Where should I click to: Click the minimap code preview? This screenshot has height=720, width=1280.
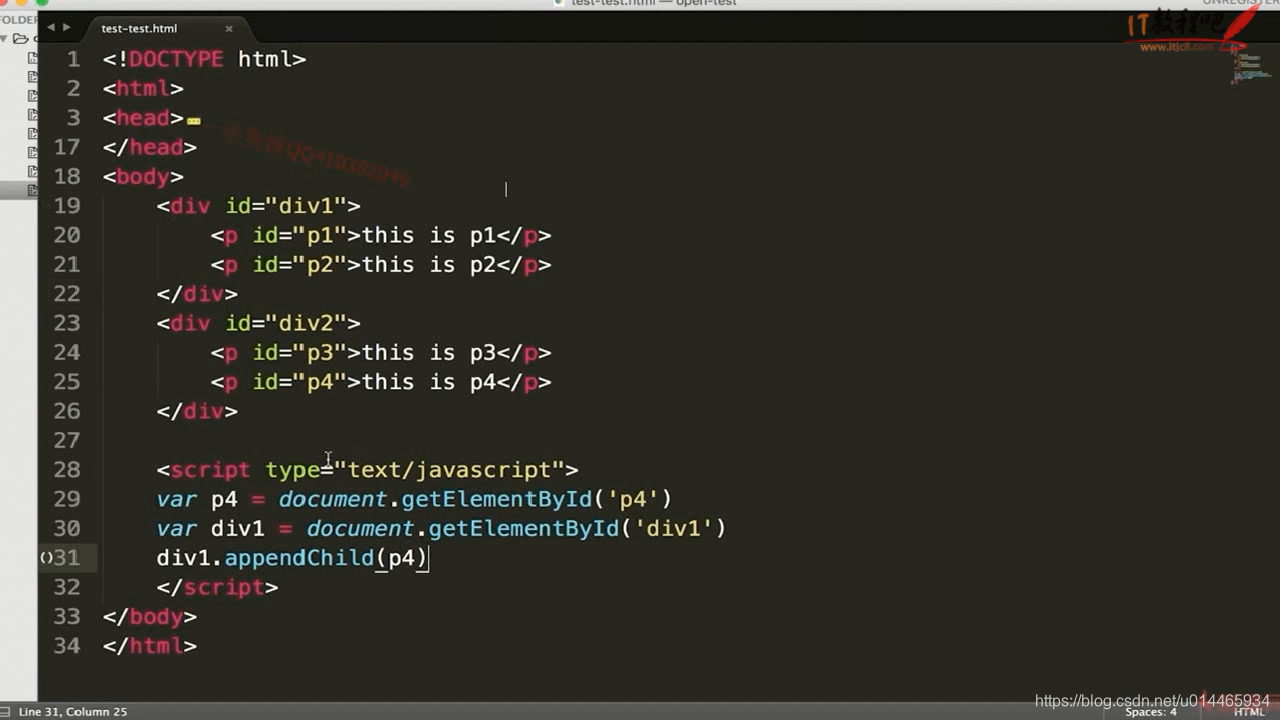pos(1249,65)
